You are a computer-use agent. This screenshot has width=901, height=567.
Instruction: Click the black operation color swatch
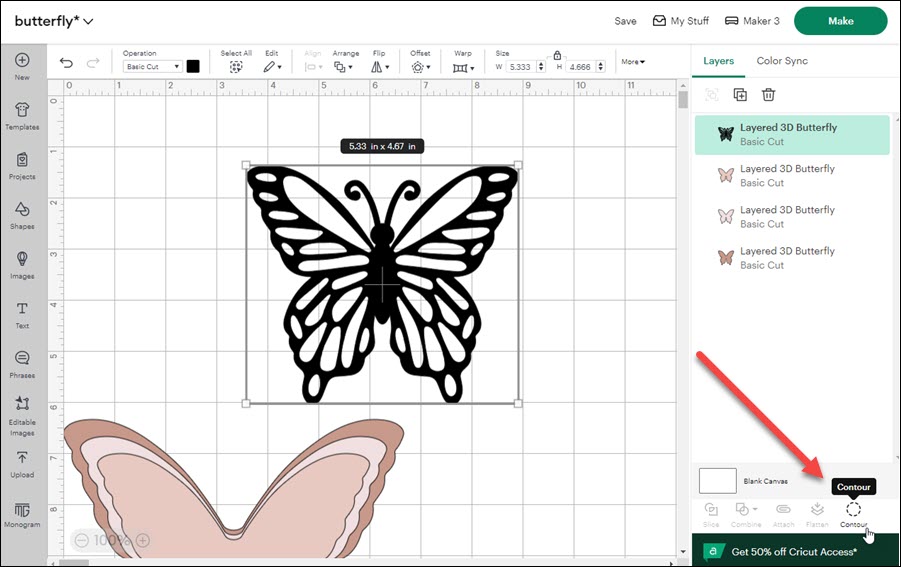pyautogui.click(x=193, y=67)
